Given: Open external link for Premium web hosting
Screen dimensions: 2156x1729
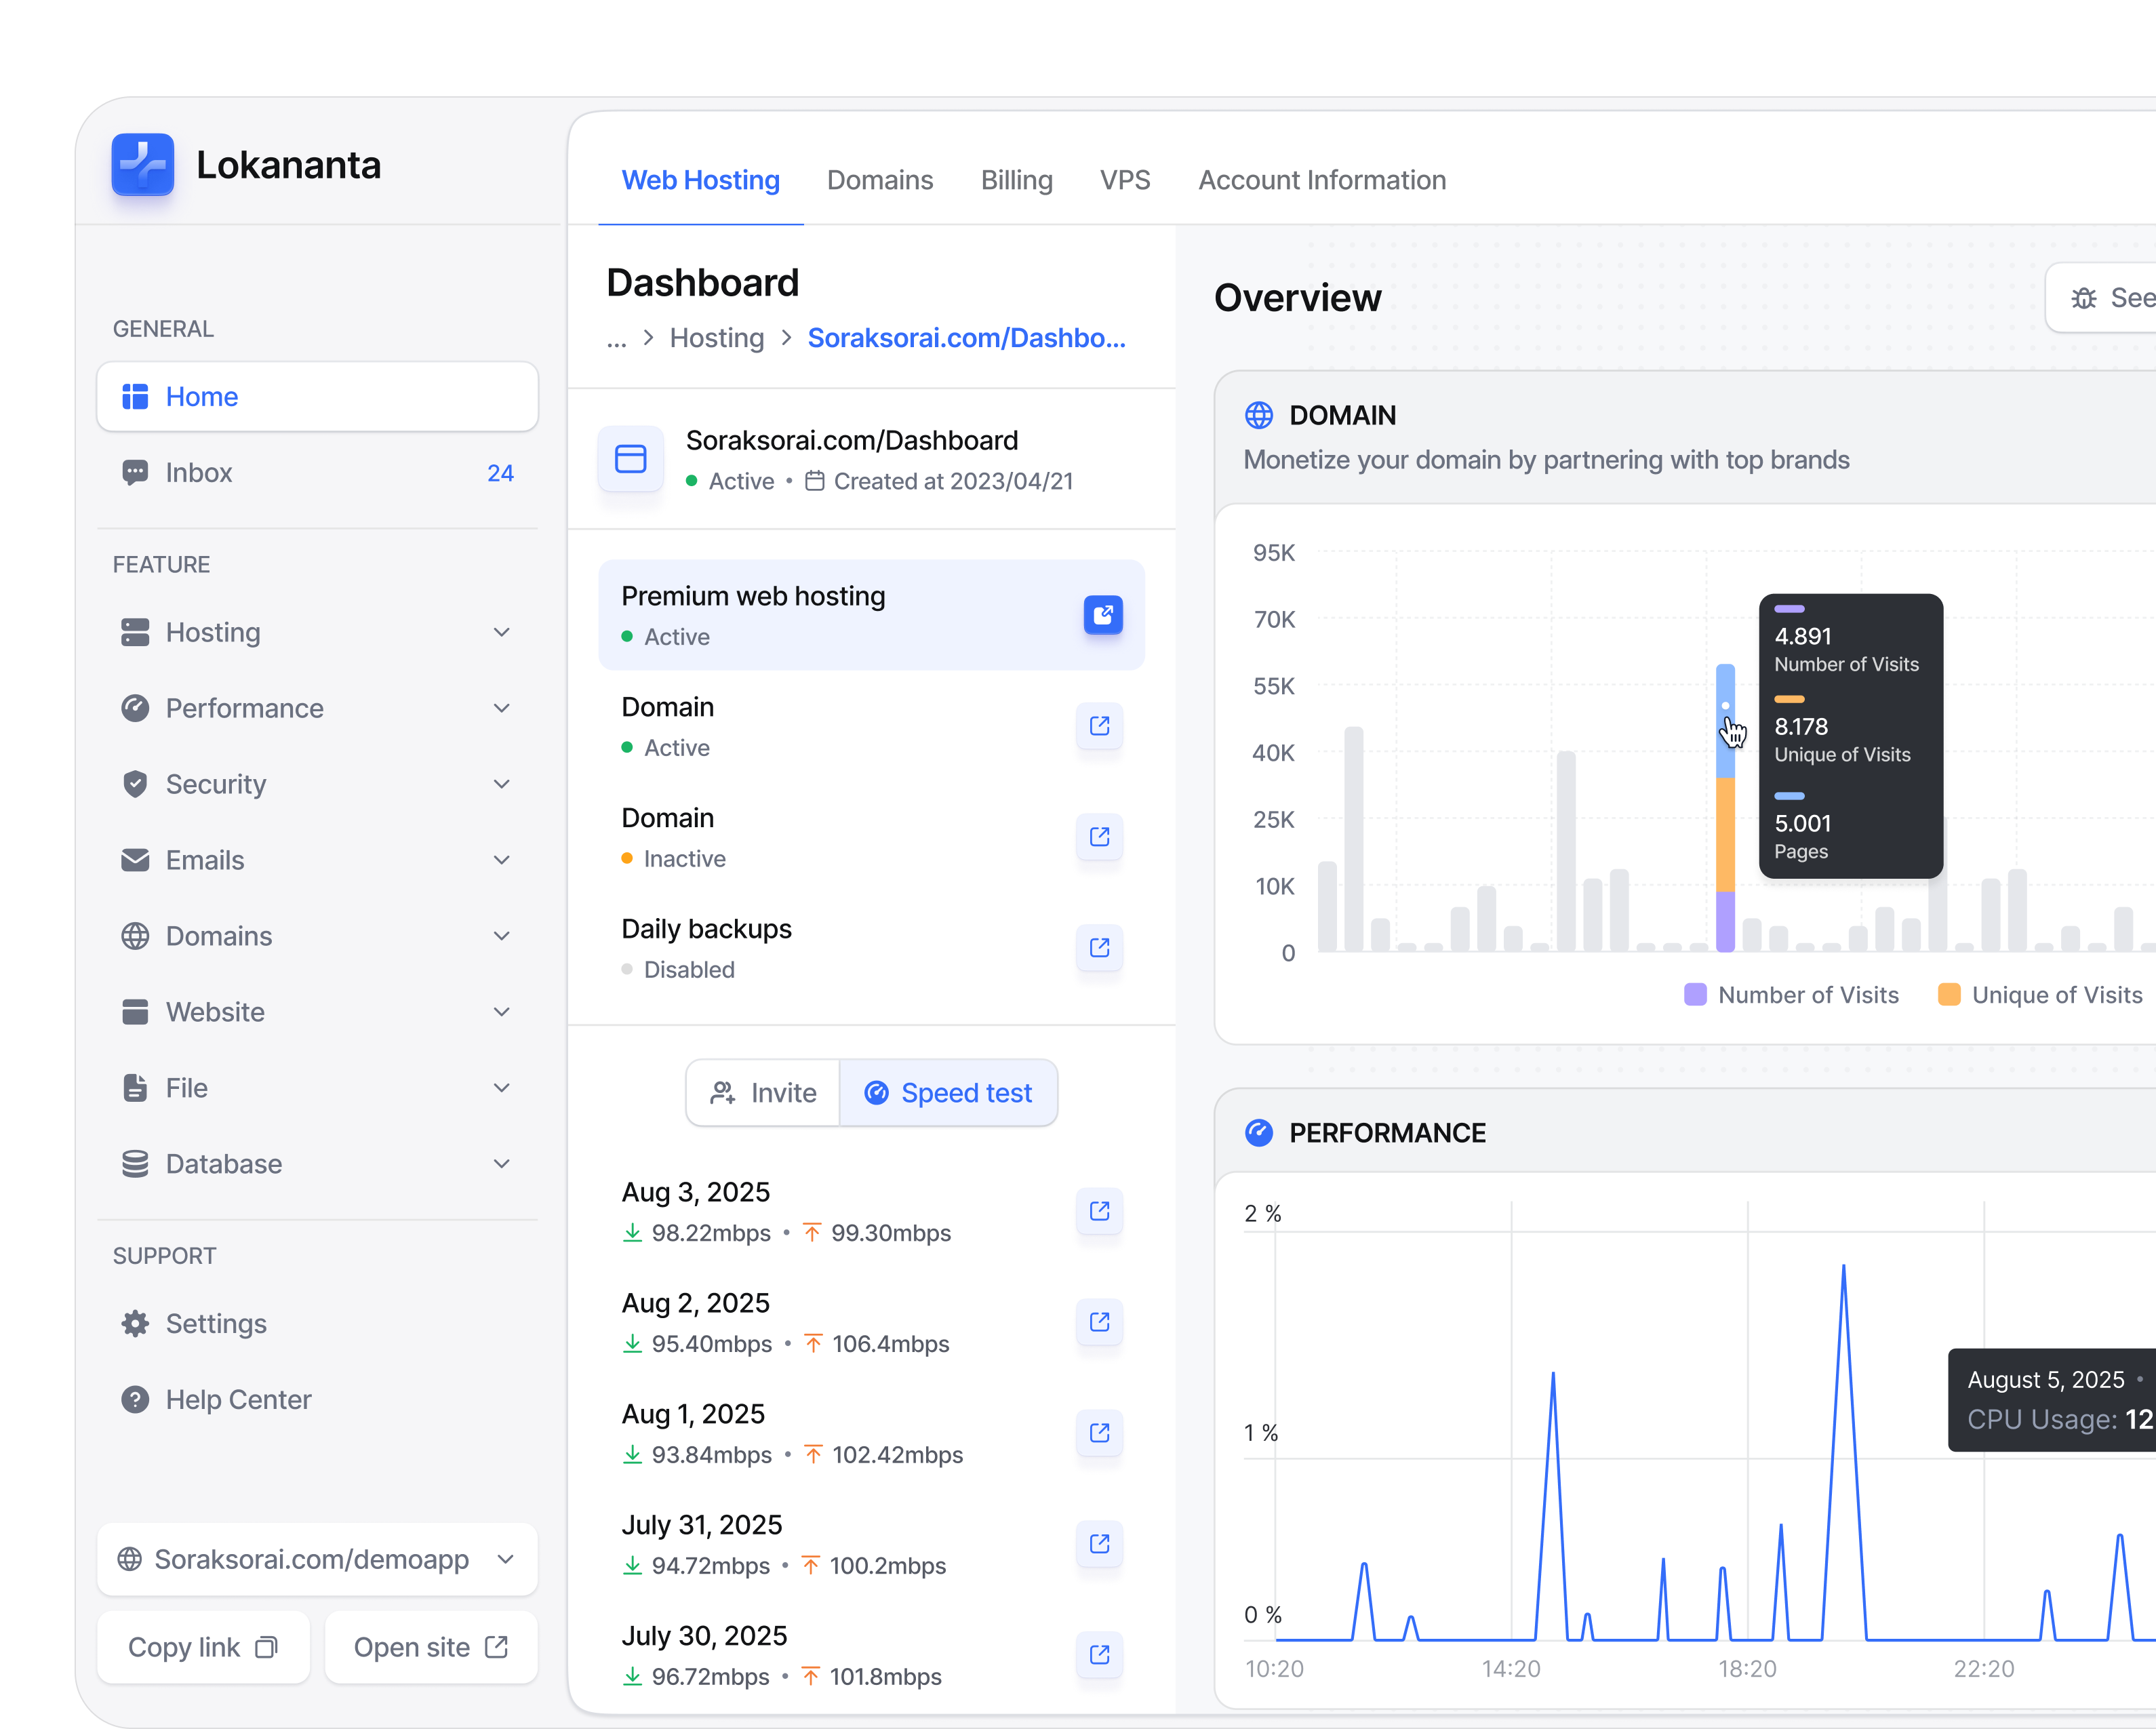Looking at the screenshot, I should pyautogui.click(x=1102, y=614).
